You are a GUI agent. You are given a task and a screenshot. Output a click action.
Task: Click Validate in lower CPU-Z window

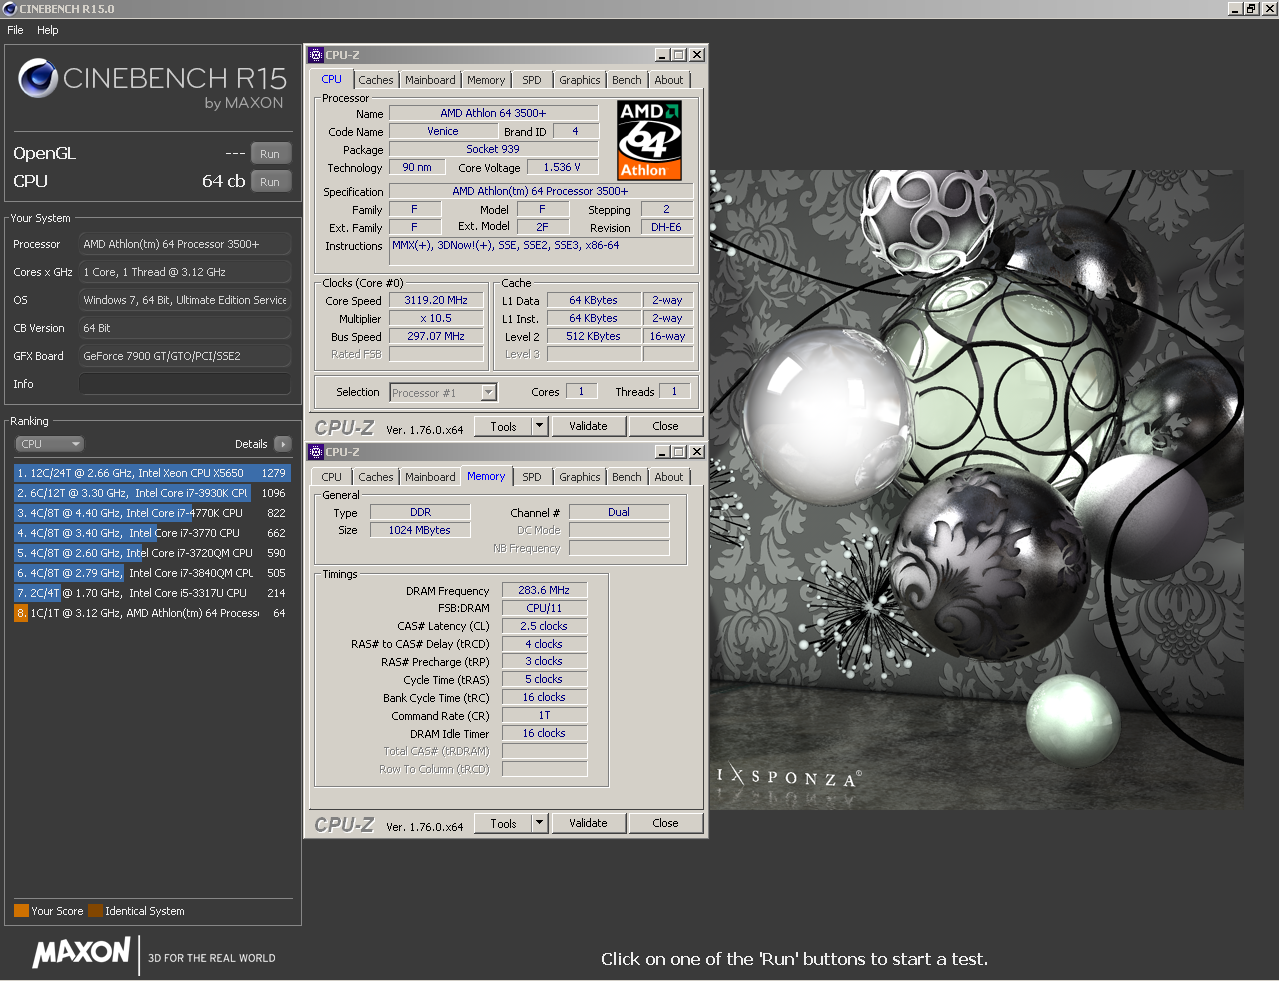(x=588, y=824)
